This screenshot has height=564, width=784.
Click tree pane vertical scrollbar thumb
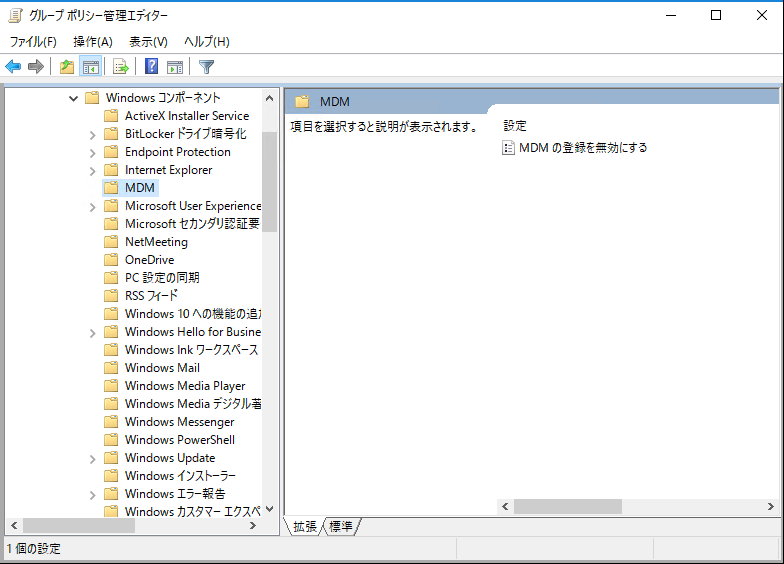click(x=270, y=182)
